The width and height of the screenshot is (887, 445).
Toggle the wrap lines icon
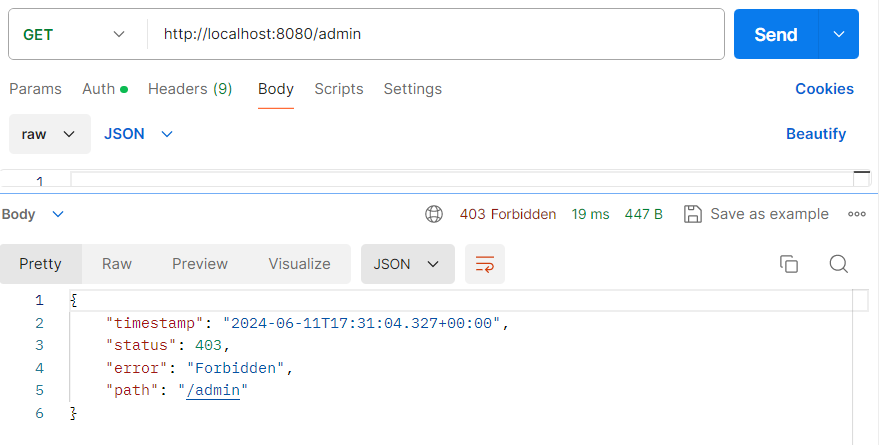click(x=485, y=264)
